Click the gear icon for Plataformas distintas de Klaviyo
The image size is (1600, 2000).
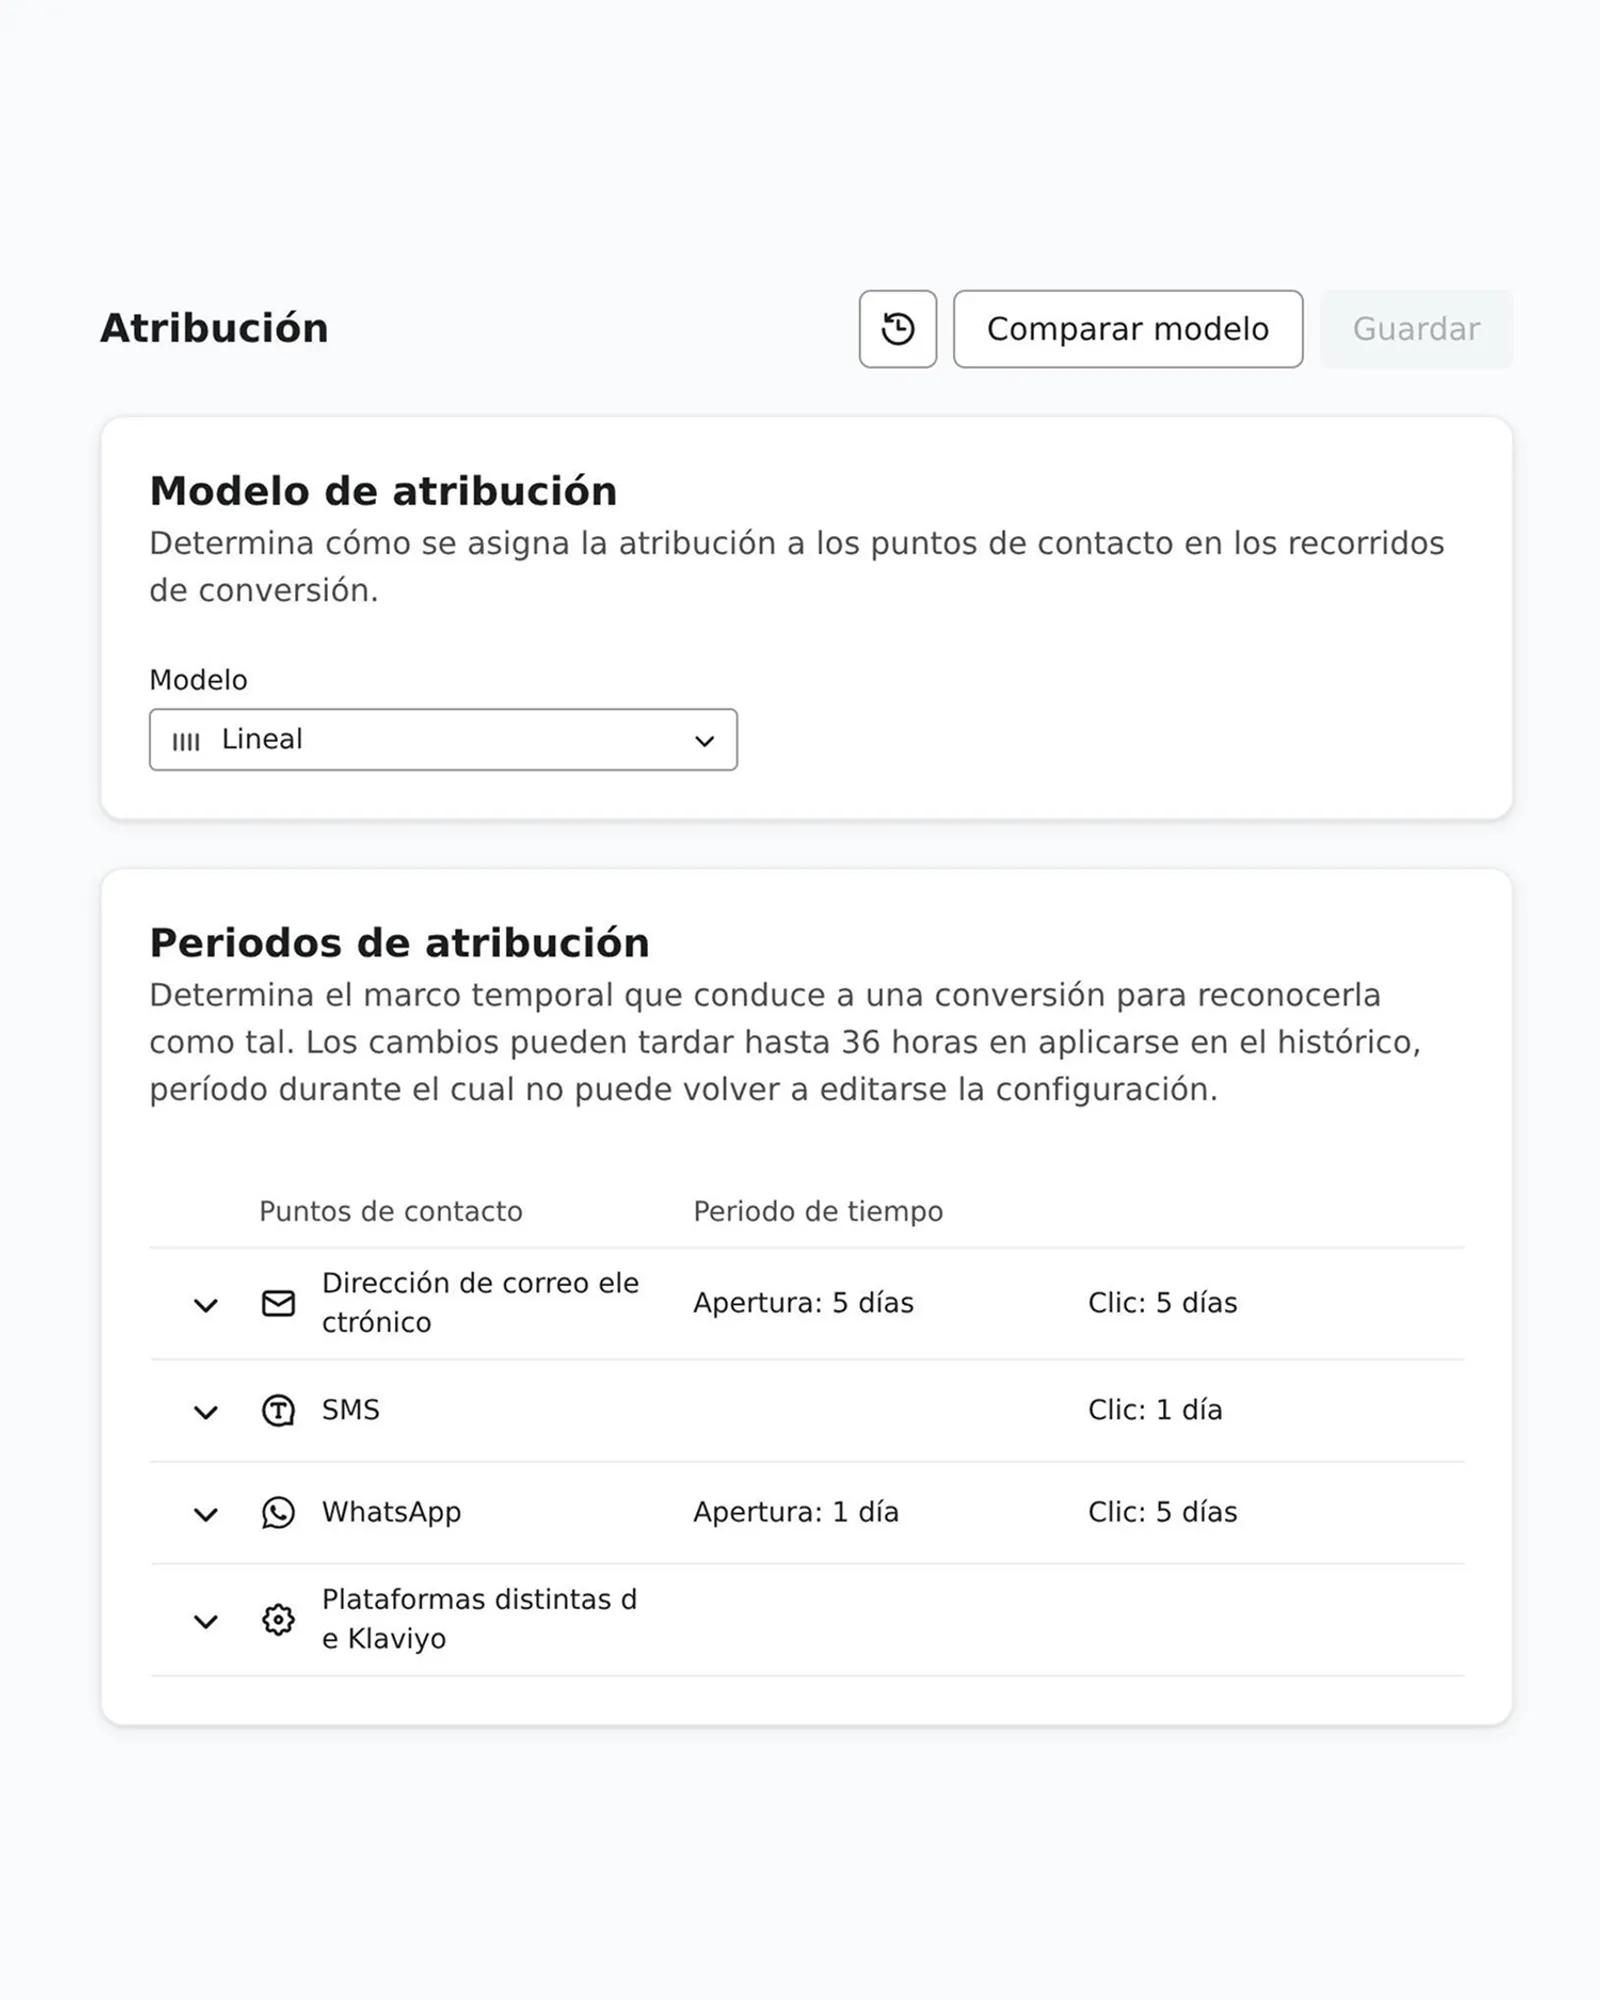point(278,1620)
